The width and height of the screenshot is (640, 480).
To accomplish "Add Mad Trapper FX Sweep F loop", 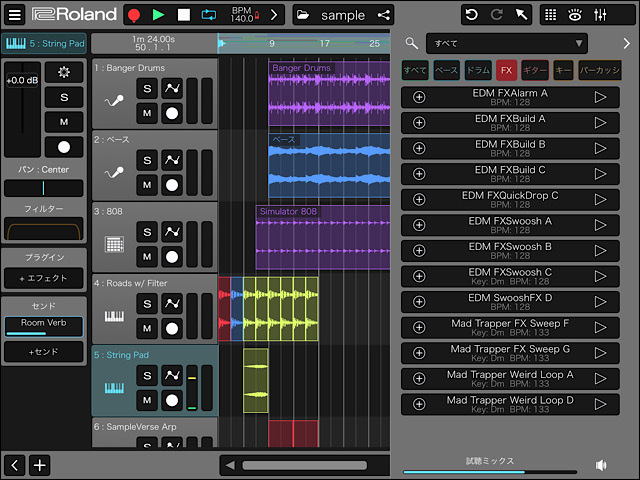I will point(419,327).
